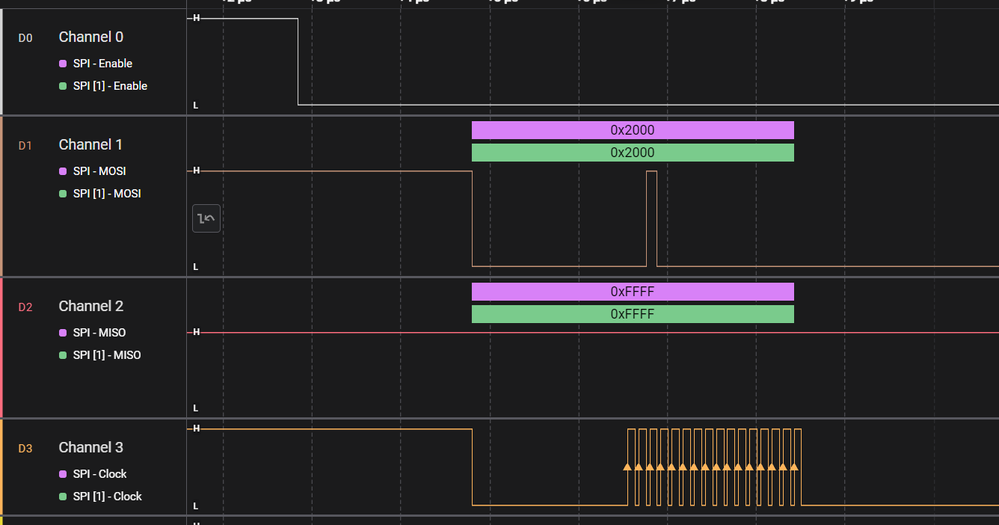Click the purple 0x2000 MOSI decode bubble

click(x=633, y=130)
